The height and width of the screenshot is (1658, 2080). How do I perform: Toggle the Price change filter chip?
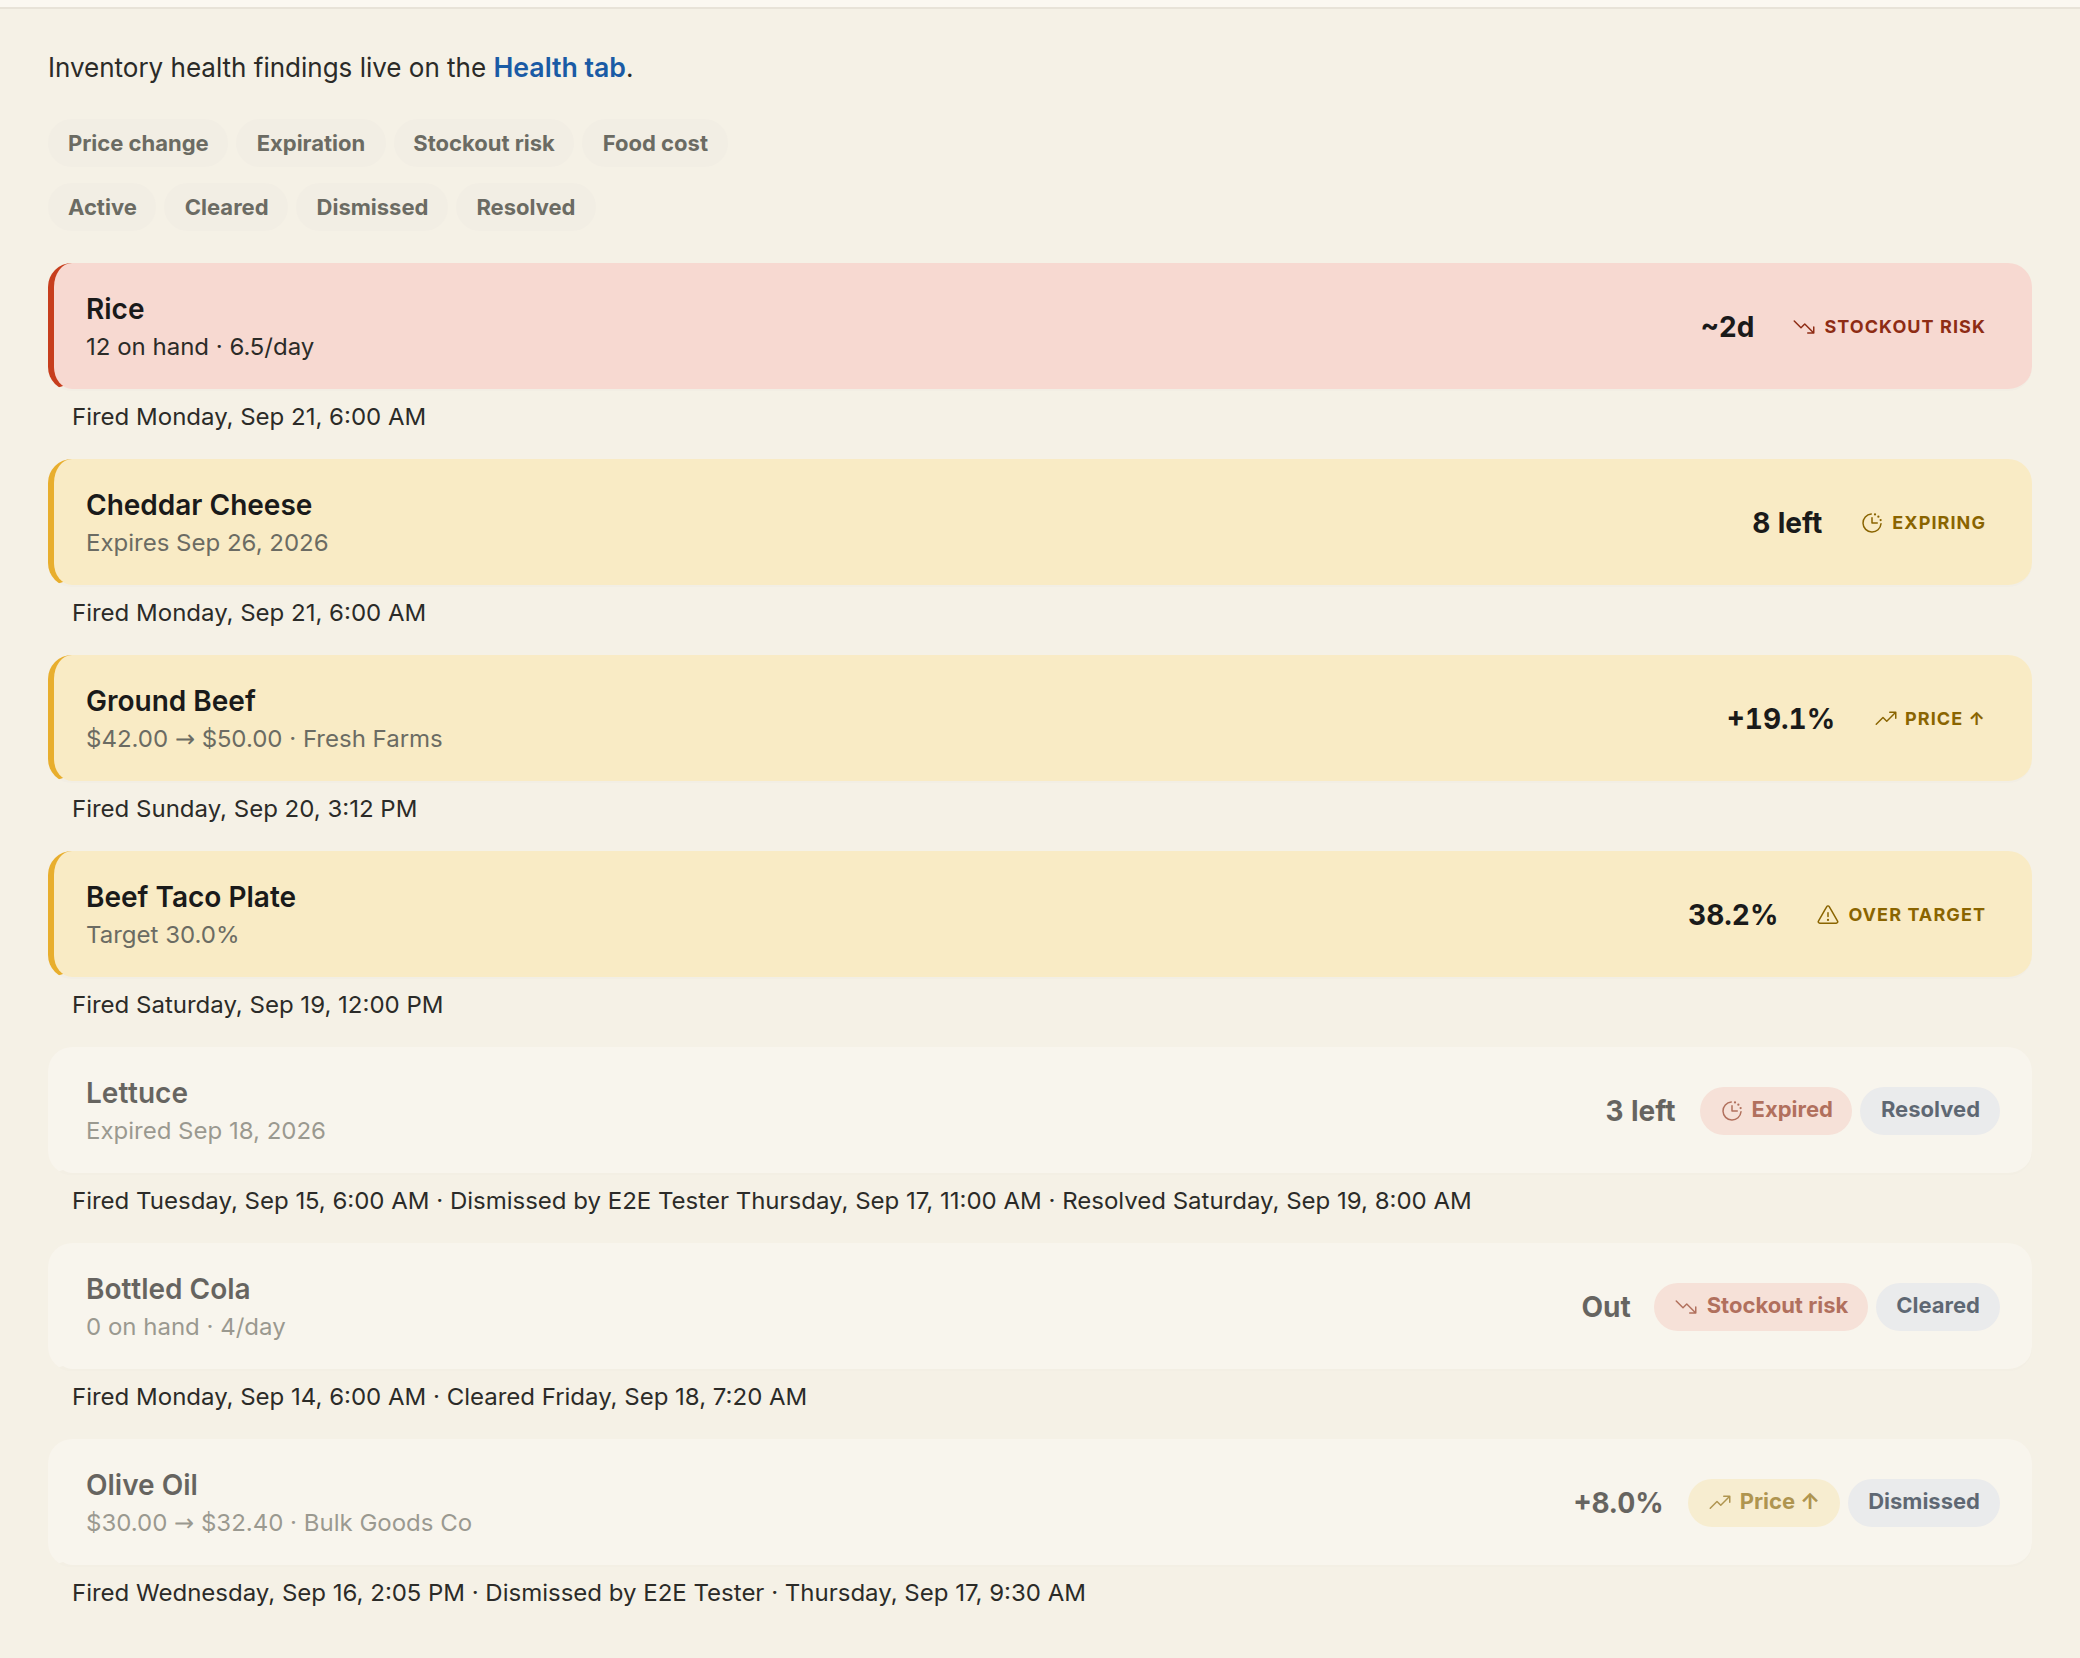138,143
